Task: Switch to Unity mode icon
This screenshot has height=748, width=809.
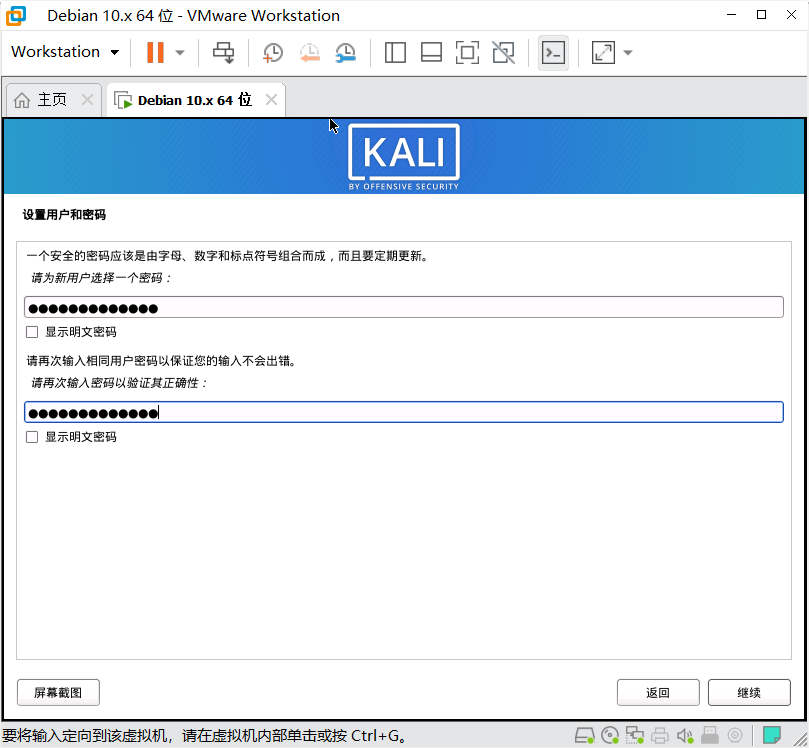Action: pos(504,53)
